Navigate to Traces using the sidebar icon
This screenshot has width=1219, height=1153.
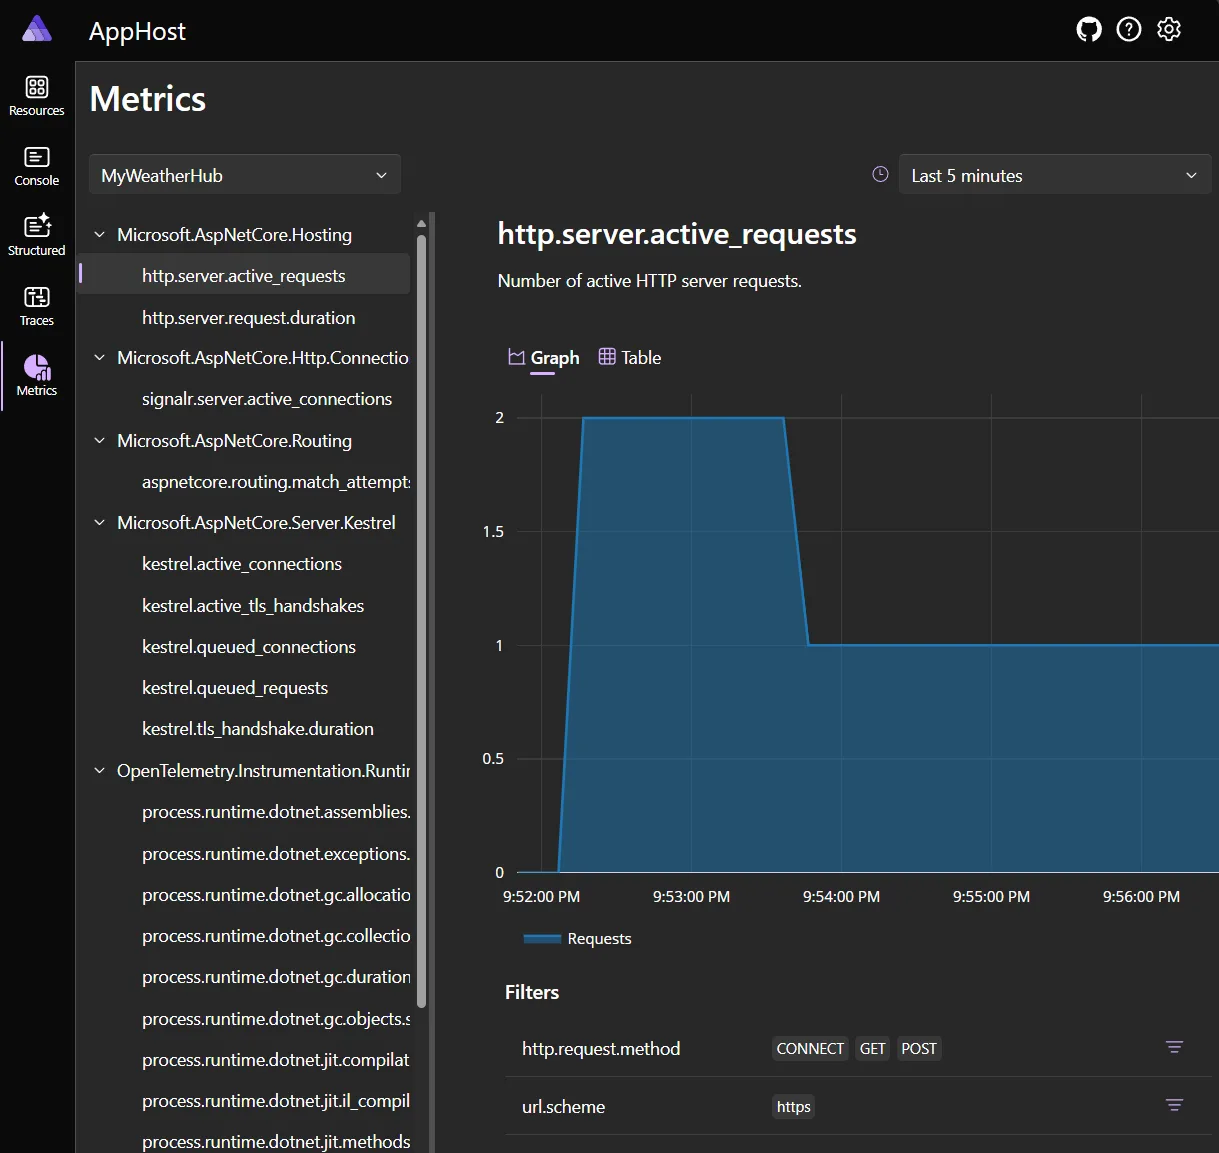36,305
